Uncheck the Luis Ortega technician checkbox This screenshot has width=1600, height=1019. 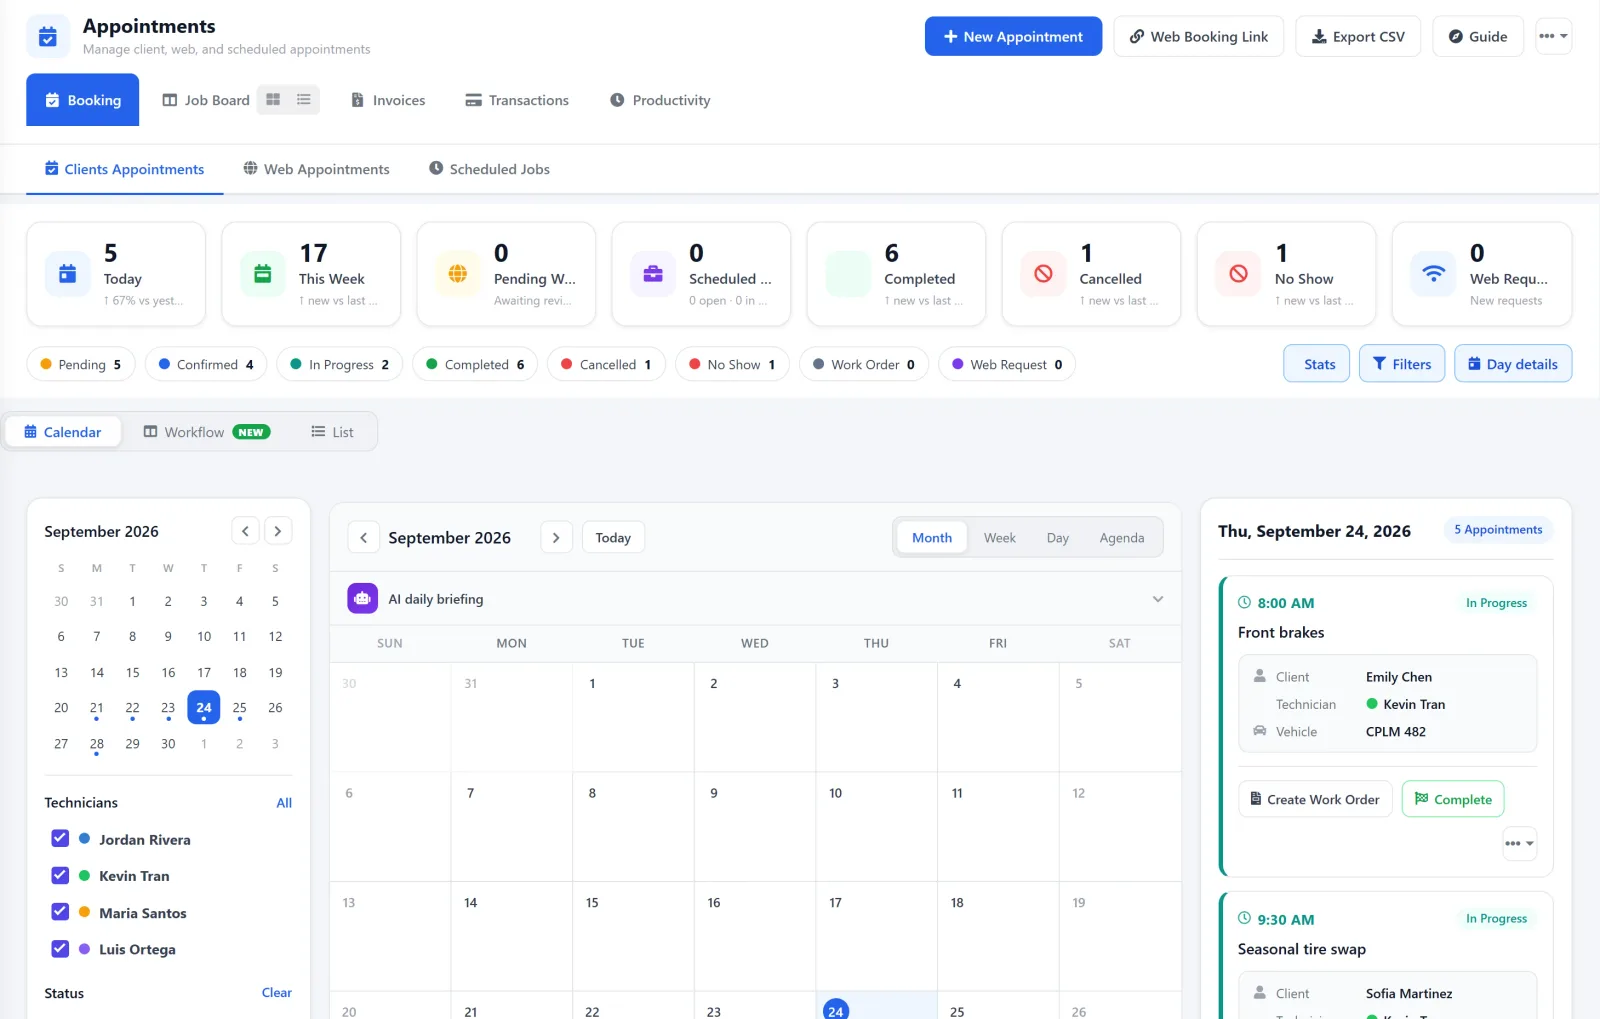pos(60,949)
